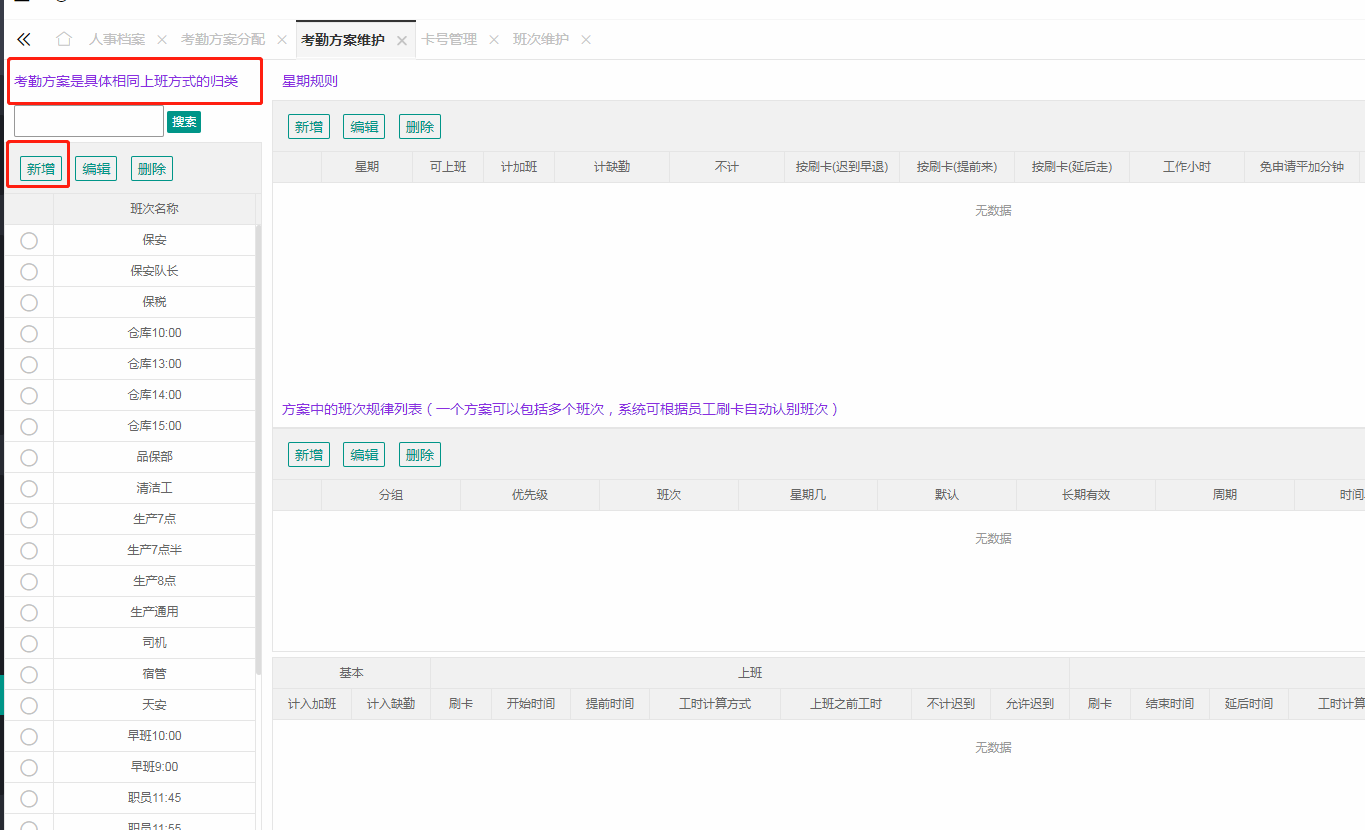This screenshot has width=1365, height=830.
Task: Close the 人事档案 tab
Action: pyautogui.click(x=162, y=40)
